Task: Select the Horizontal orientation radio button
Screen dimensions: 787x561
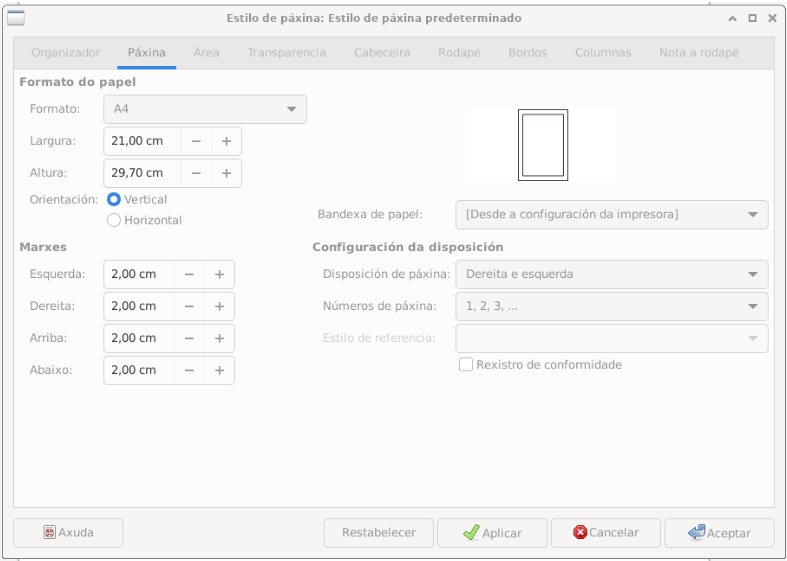Action: [x=114, y=220]
